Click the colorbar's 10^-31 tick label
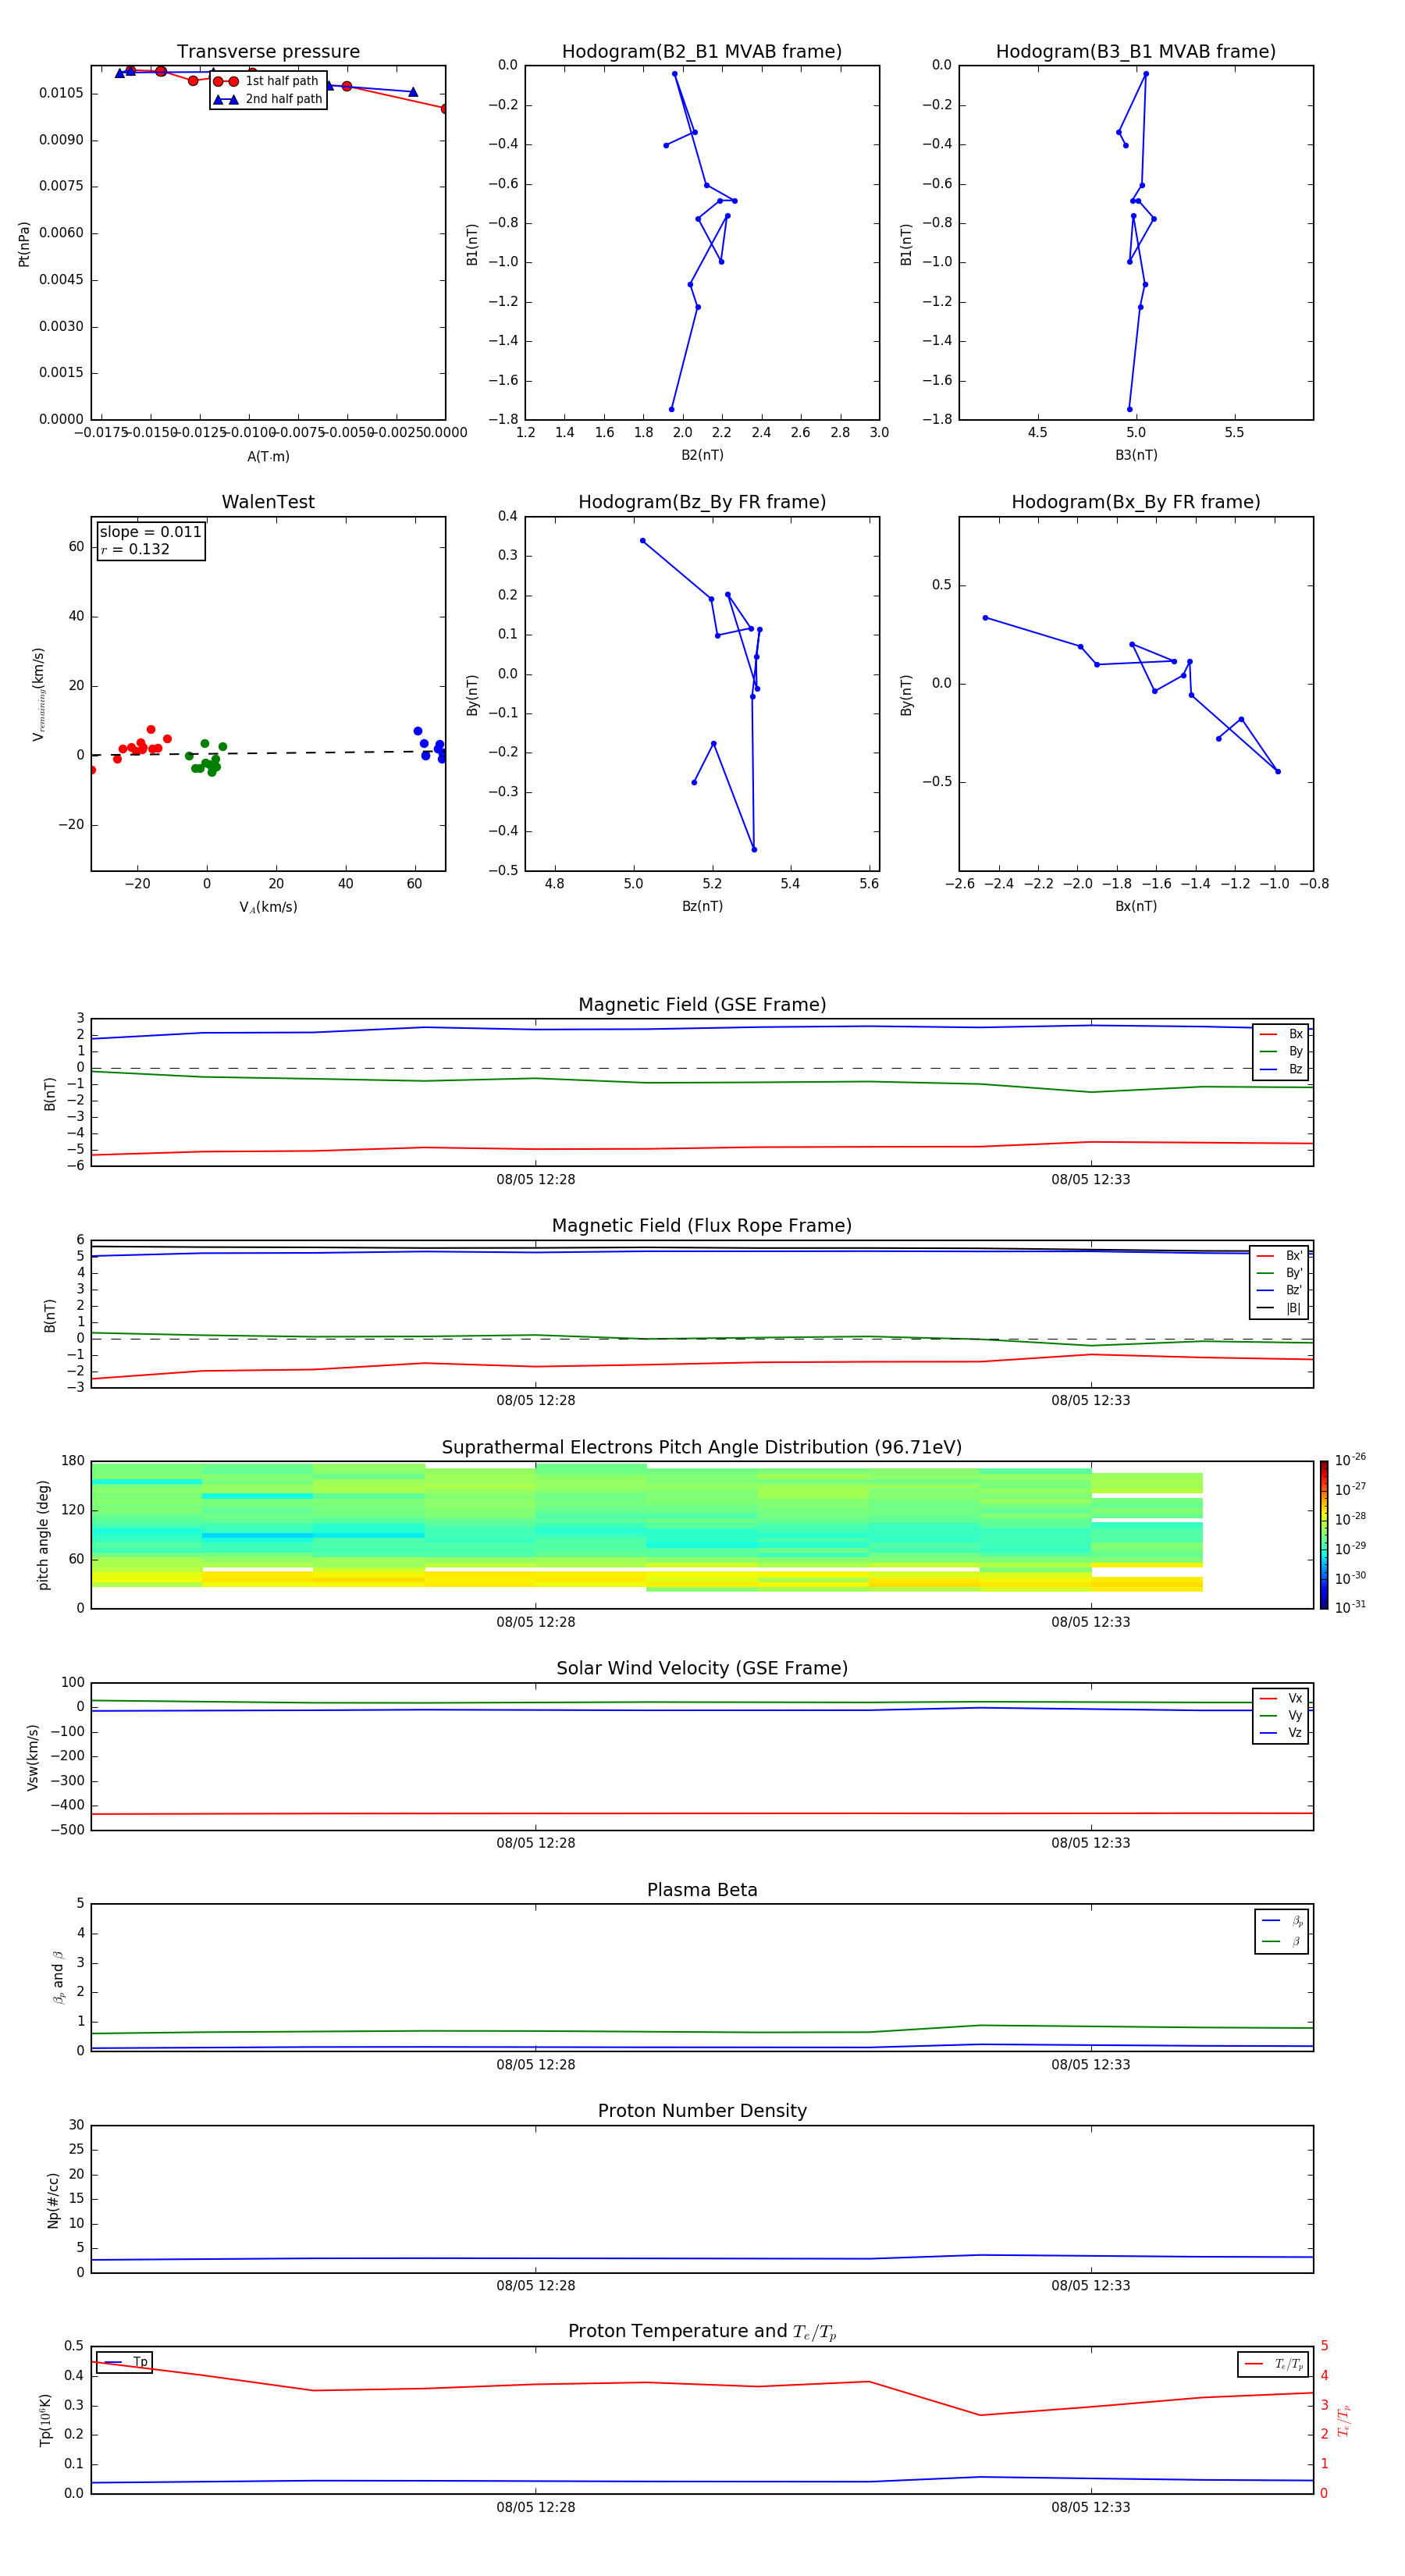This screenshot has width=1405, height=2576. [1350, 1607]
